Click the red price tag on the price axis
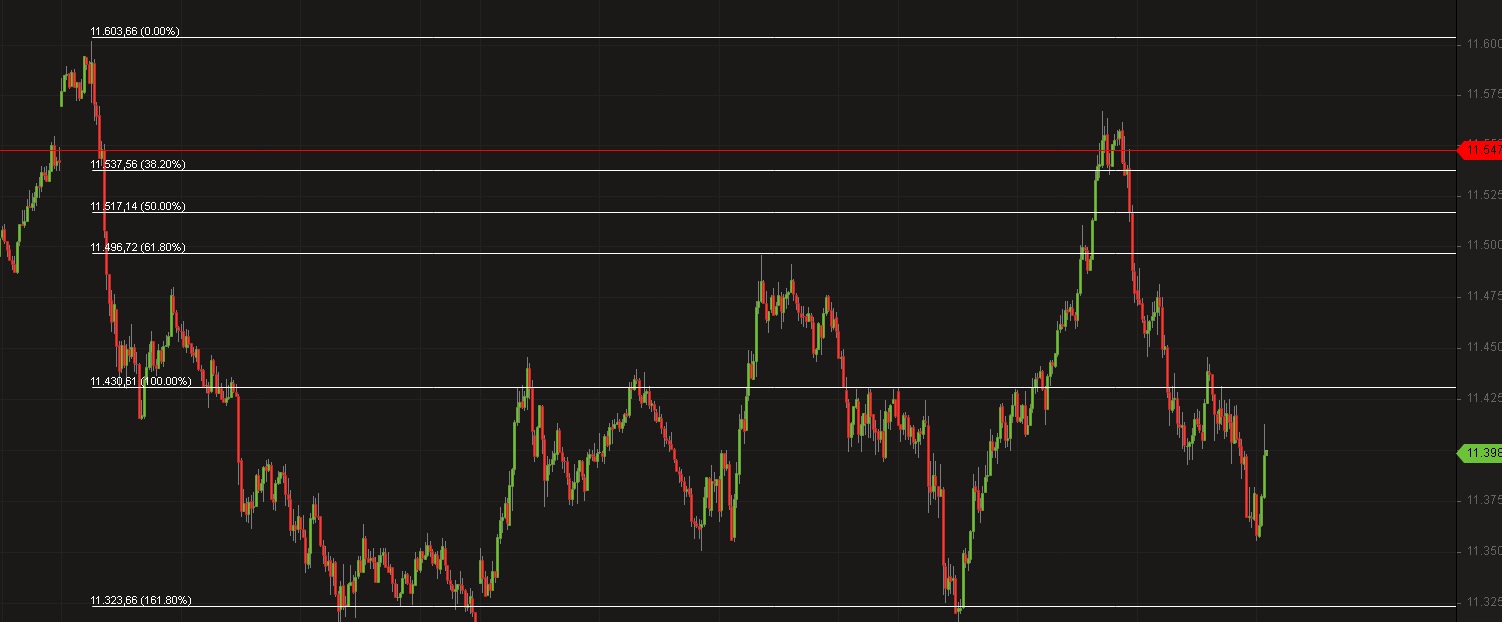Screen dimensions: 1502x622 (x=1482, y=150)
